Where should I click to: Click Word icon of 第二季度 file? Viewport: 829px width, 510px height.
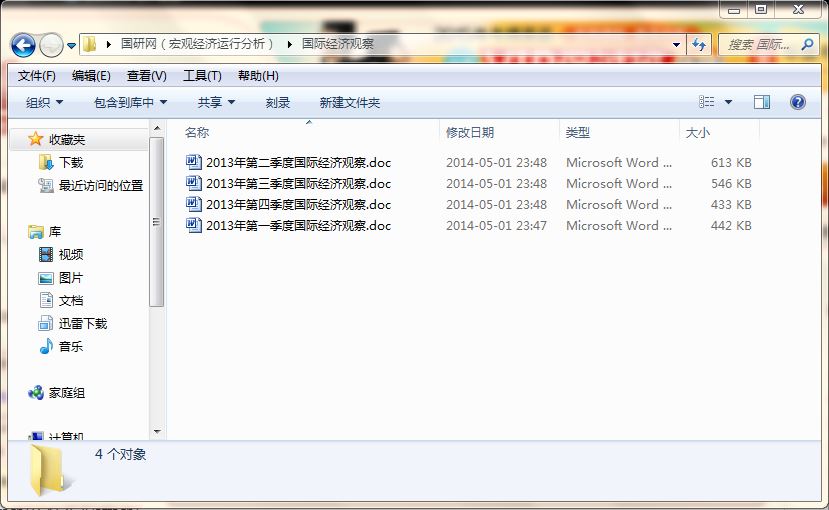[x=194, y=162]
